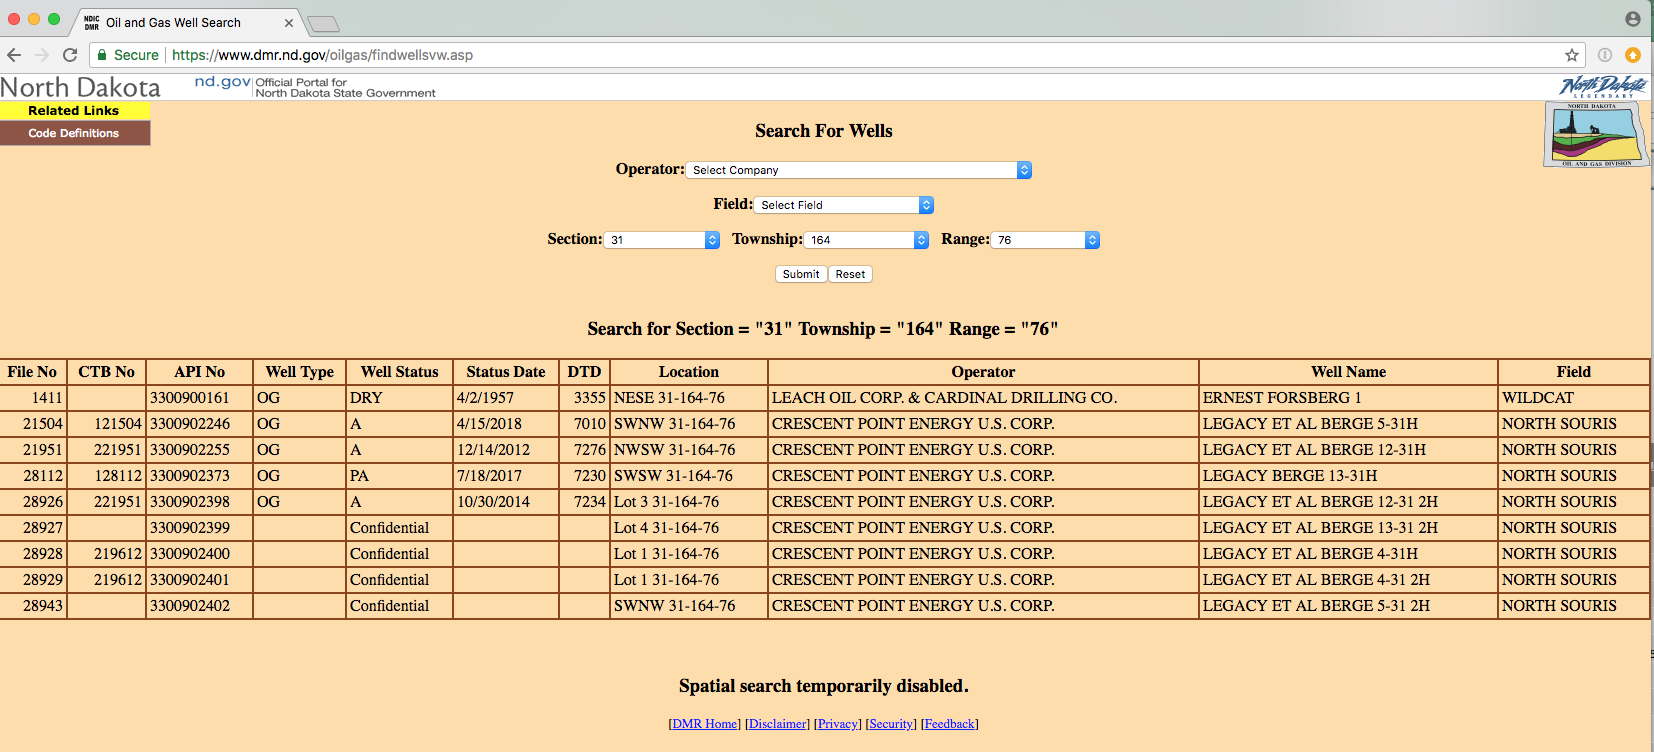Click the Operator column header
Image resolution: width=1654 pixels, height=752 pixels.
click(x=983, y=372)
